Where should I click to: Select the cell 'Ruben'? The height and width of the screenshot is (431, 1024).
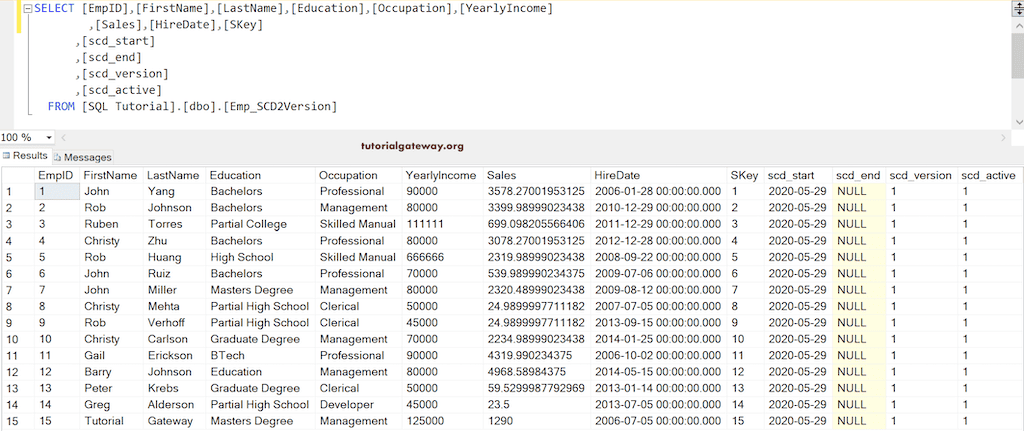coord(111,224)
